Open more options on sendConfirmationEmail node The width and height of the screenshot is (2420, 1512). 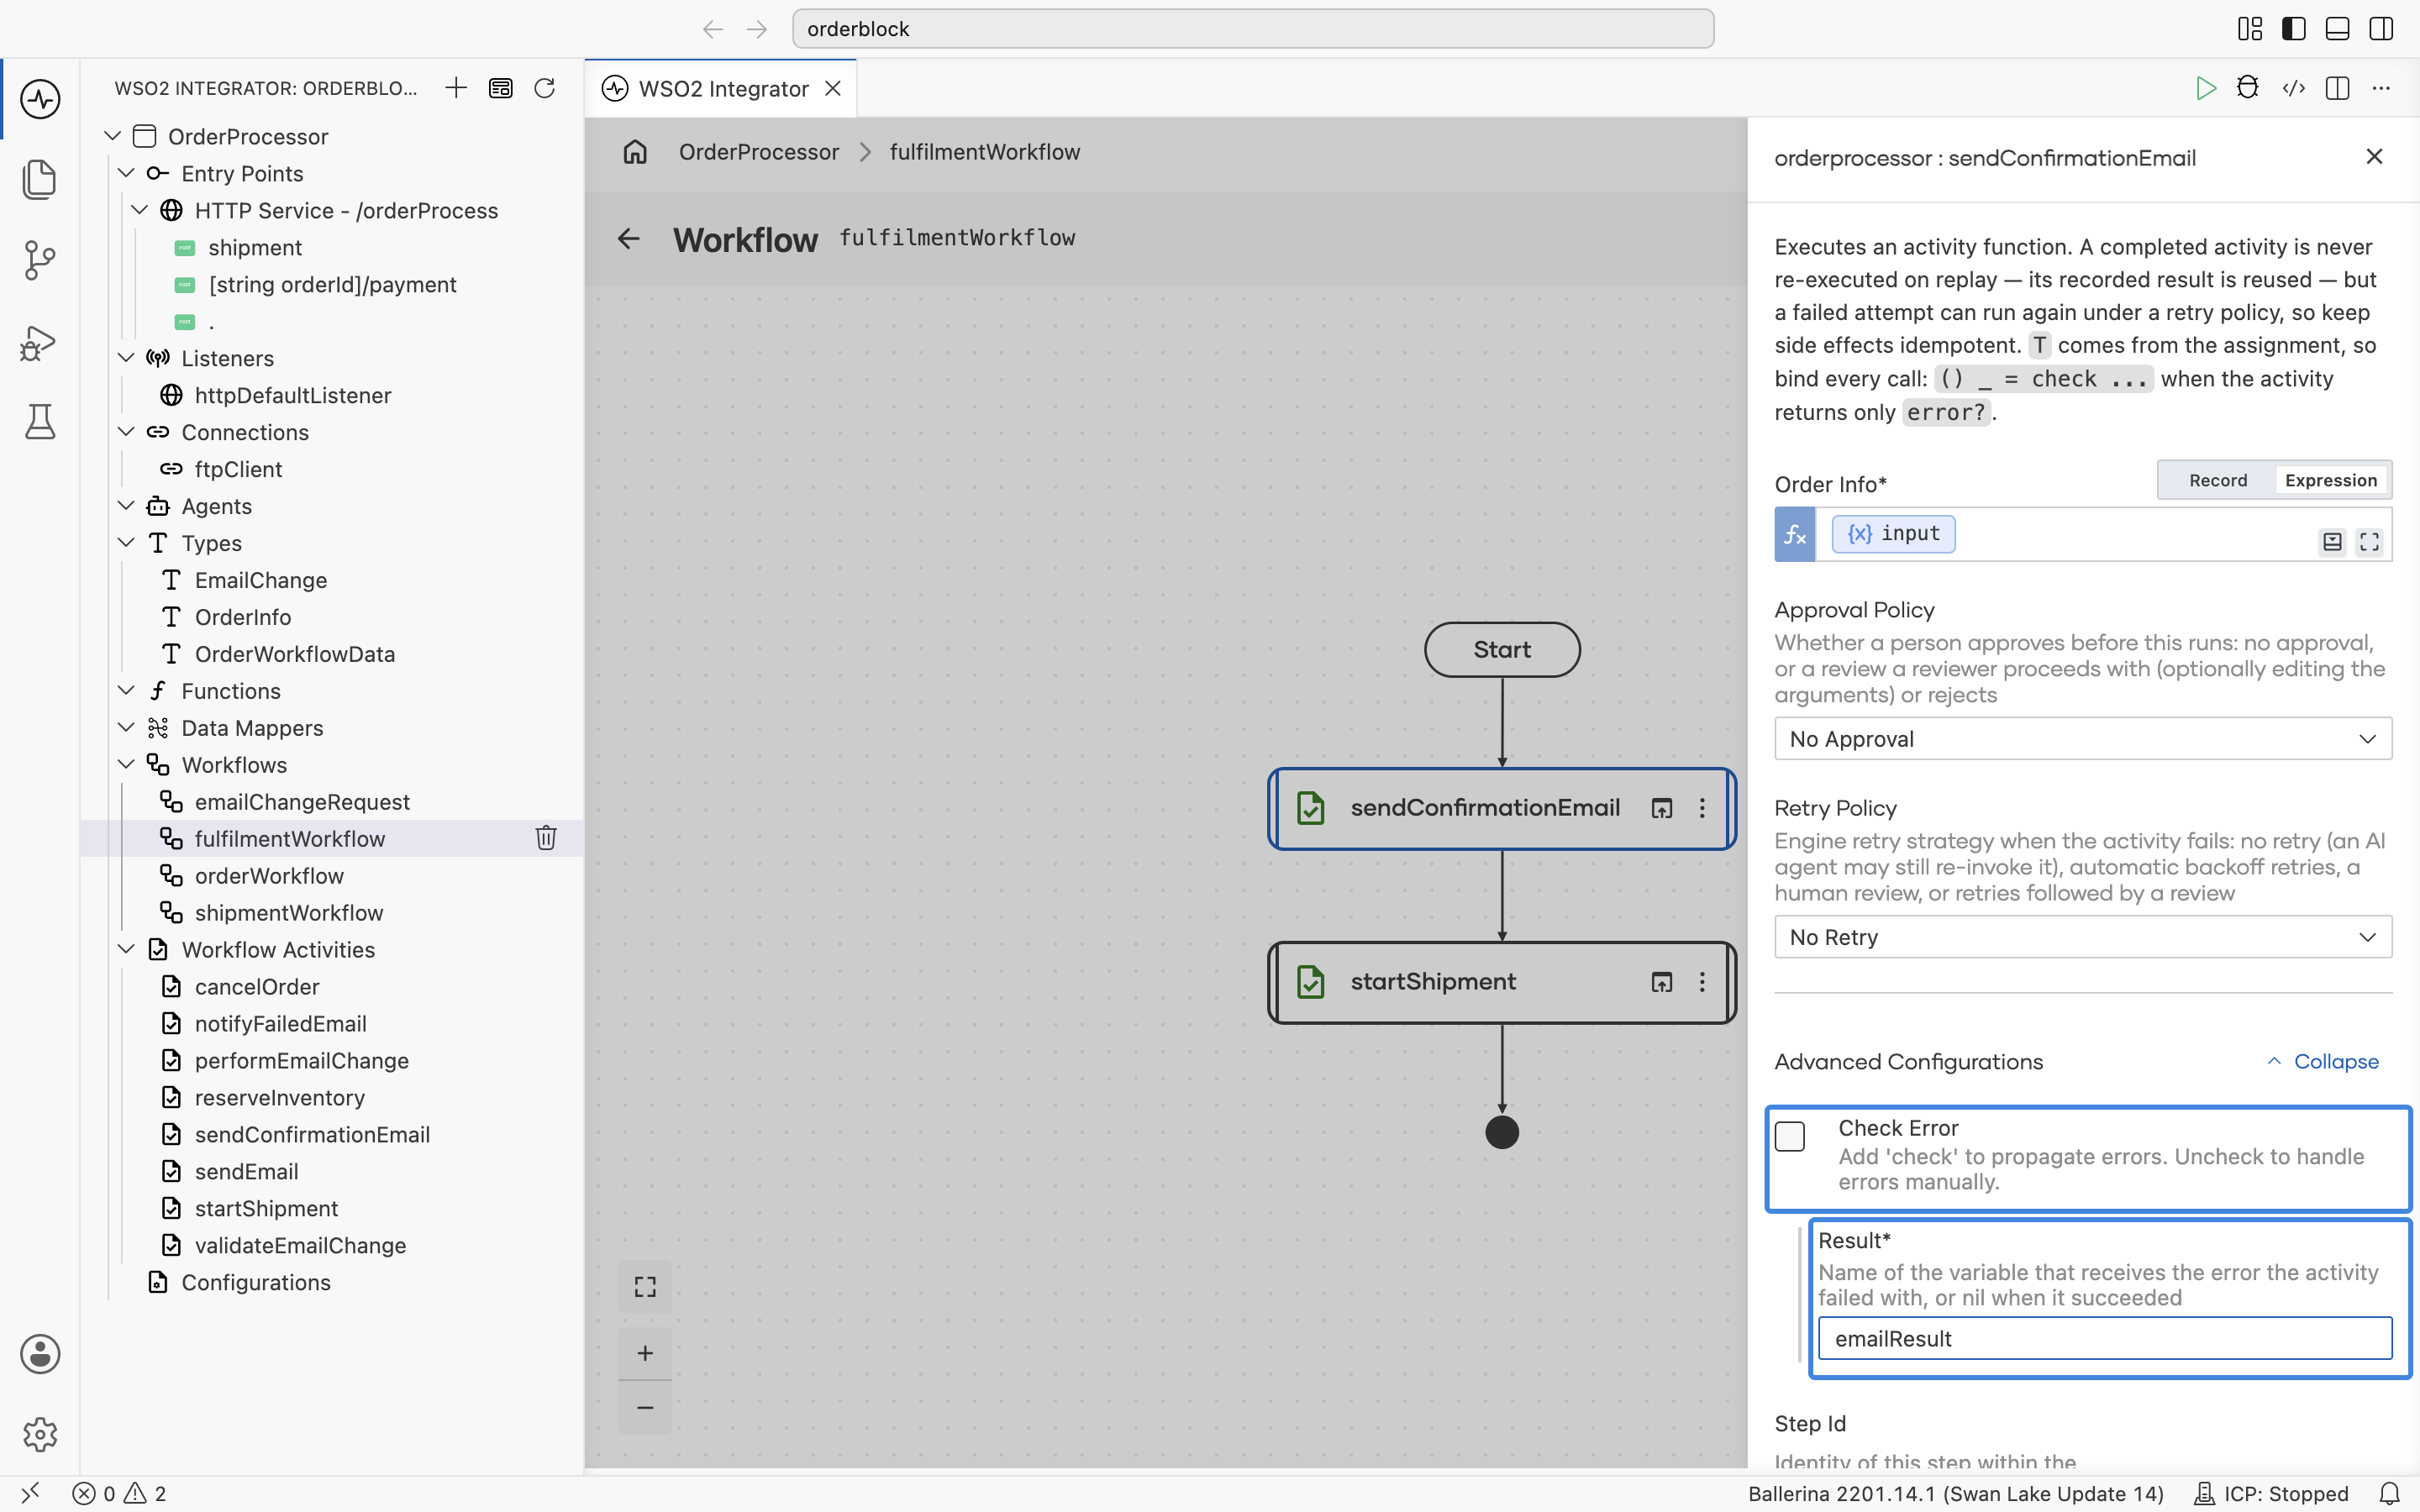1702,808
